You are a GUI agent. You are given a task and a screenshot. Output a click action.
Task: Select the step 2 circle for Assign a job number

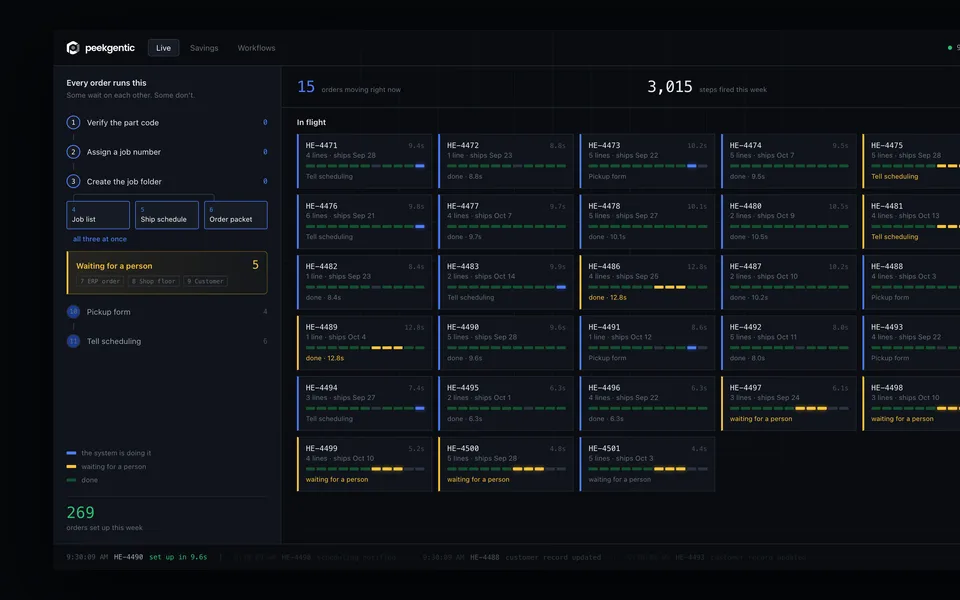click(x=73, y=152)
